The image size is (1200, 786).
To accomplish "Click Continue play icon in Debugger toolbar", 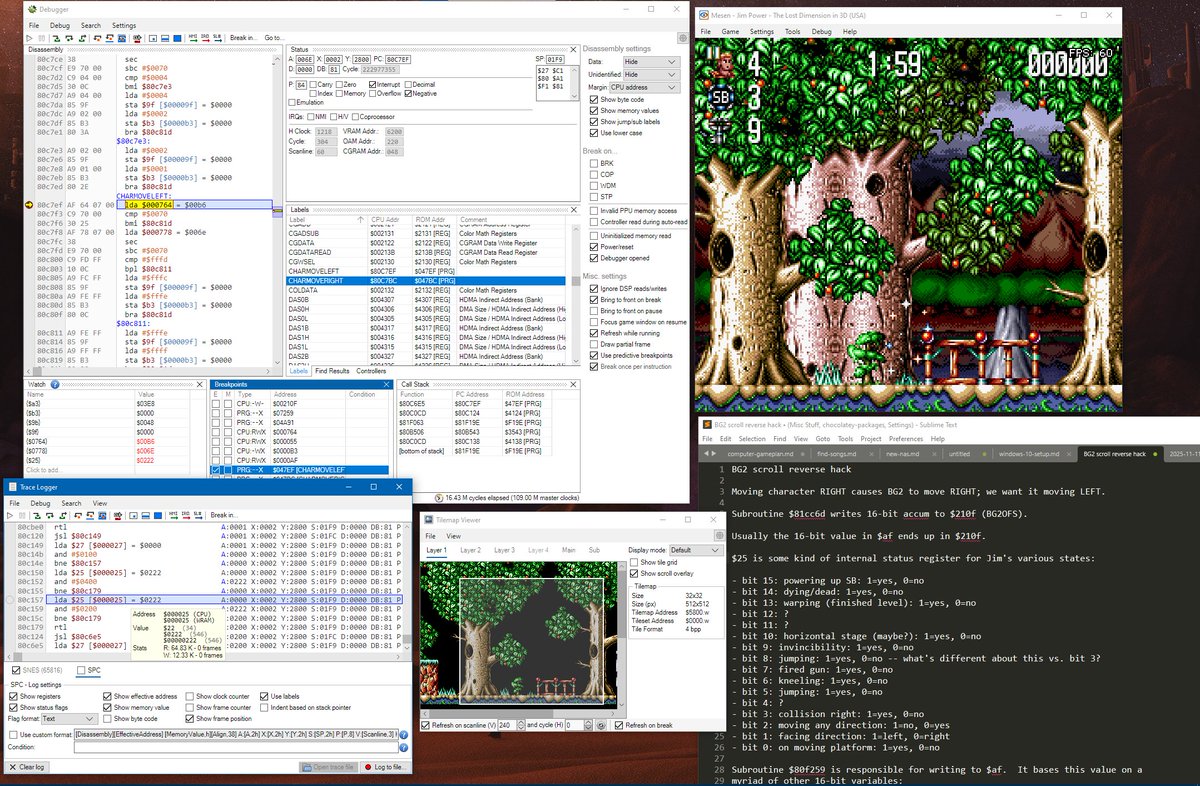I will 29,38.
